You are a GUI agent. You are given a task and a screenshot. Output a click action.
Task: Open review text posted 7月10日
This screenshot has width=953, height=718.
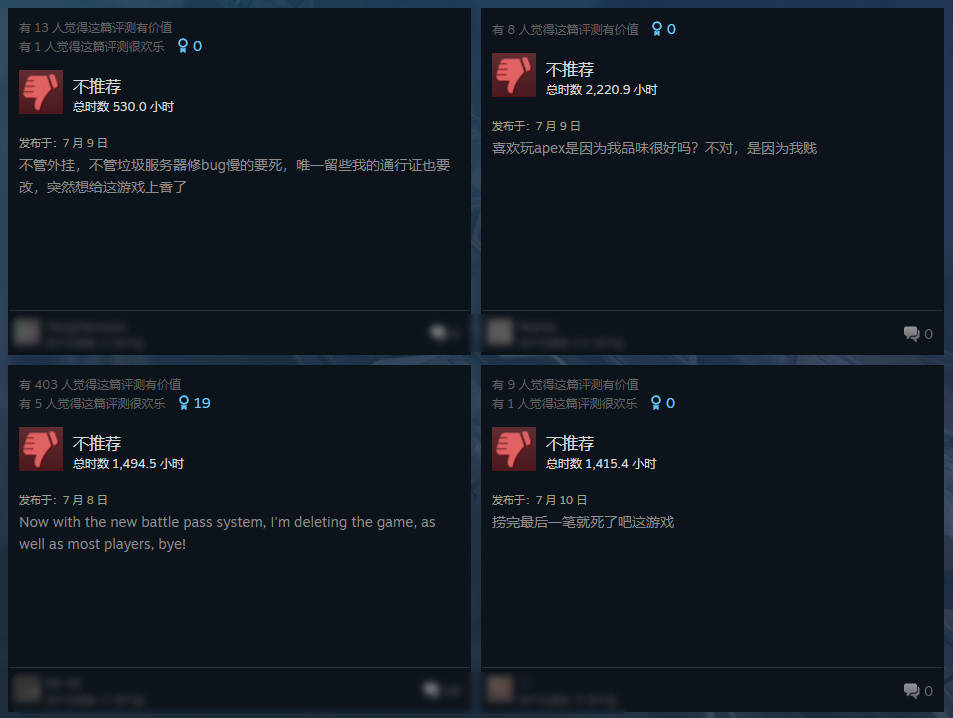tap(583, 522)
